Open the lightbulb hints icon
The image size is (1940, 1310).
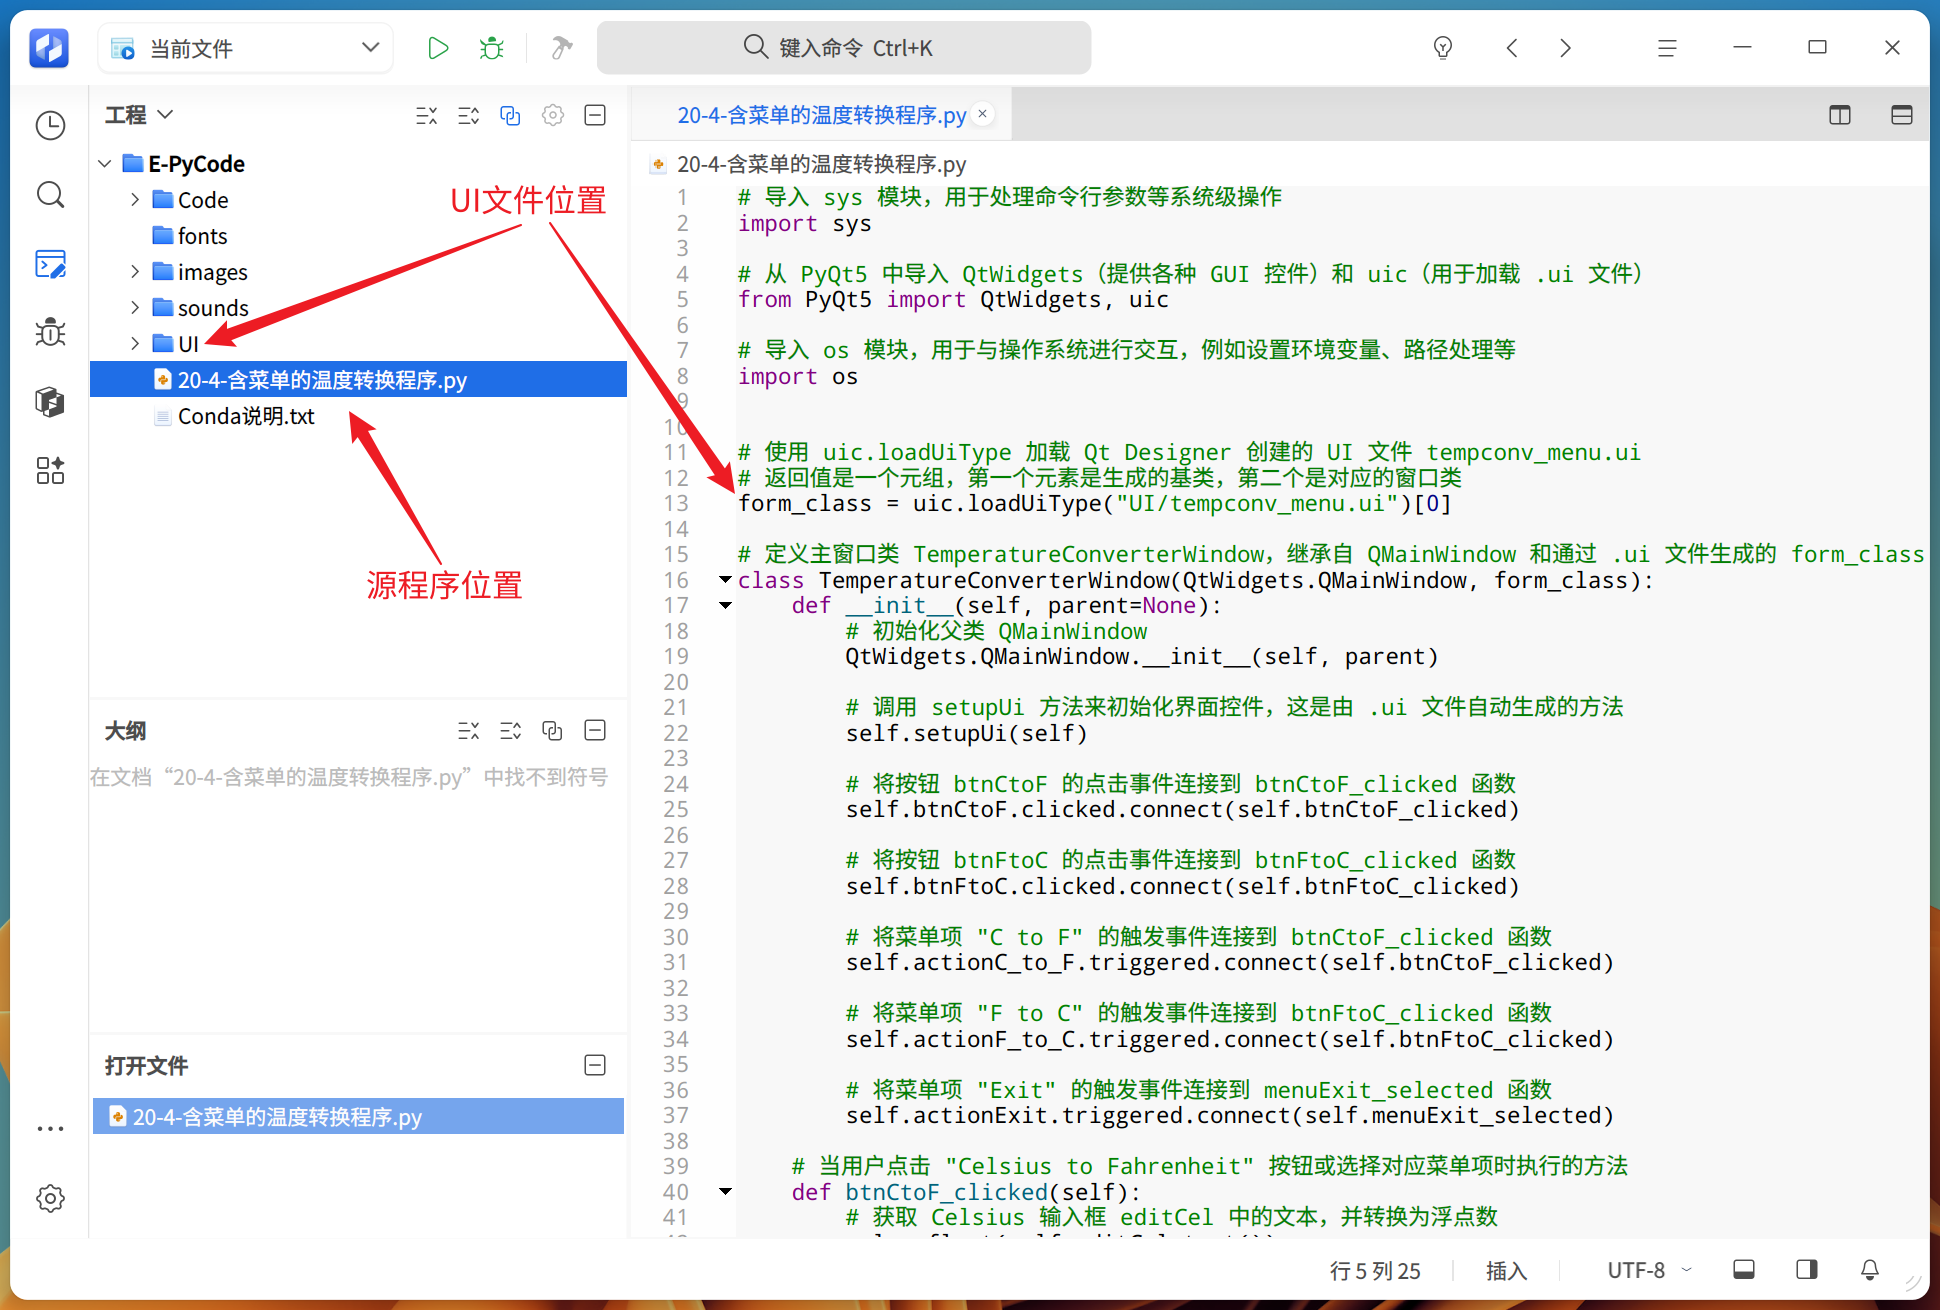click(1442, 48)
